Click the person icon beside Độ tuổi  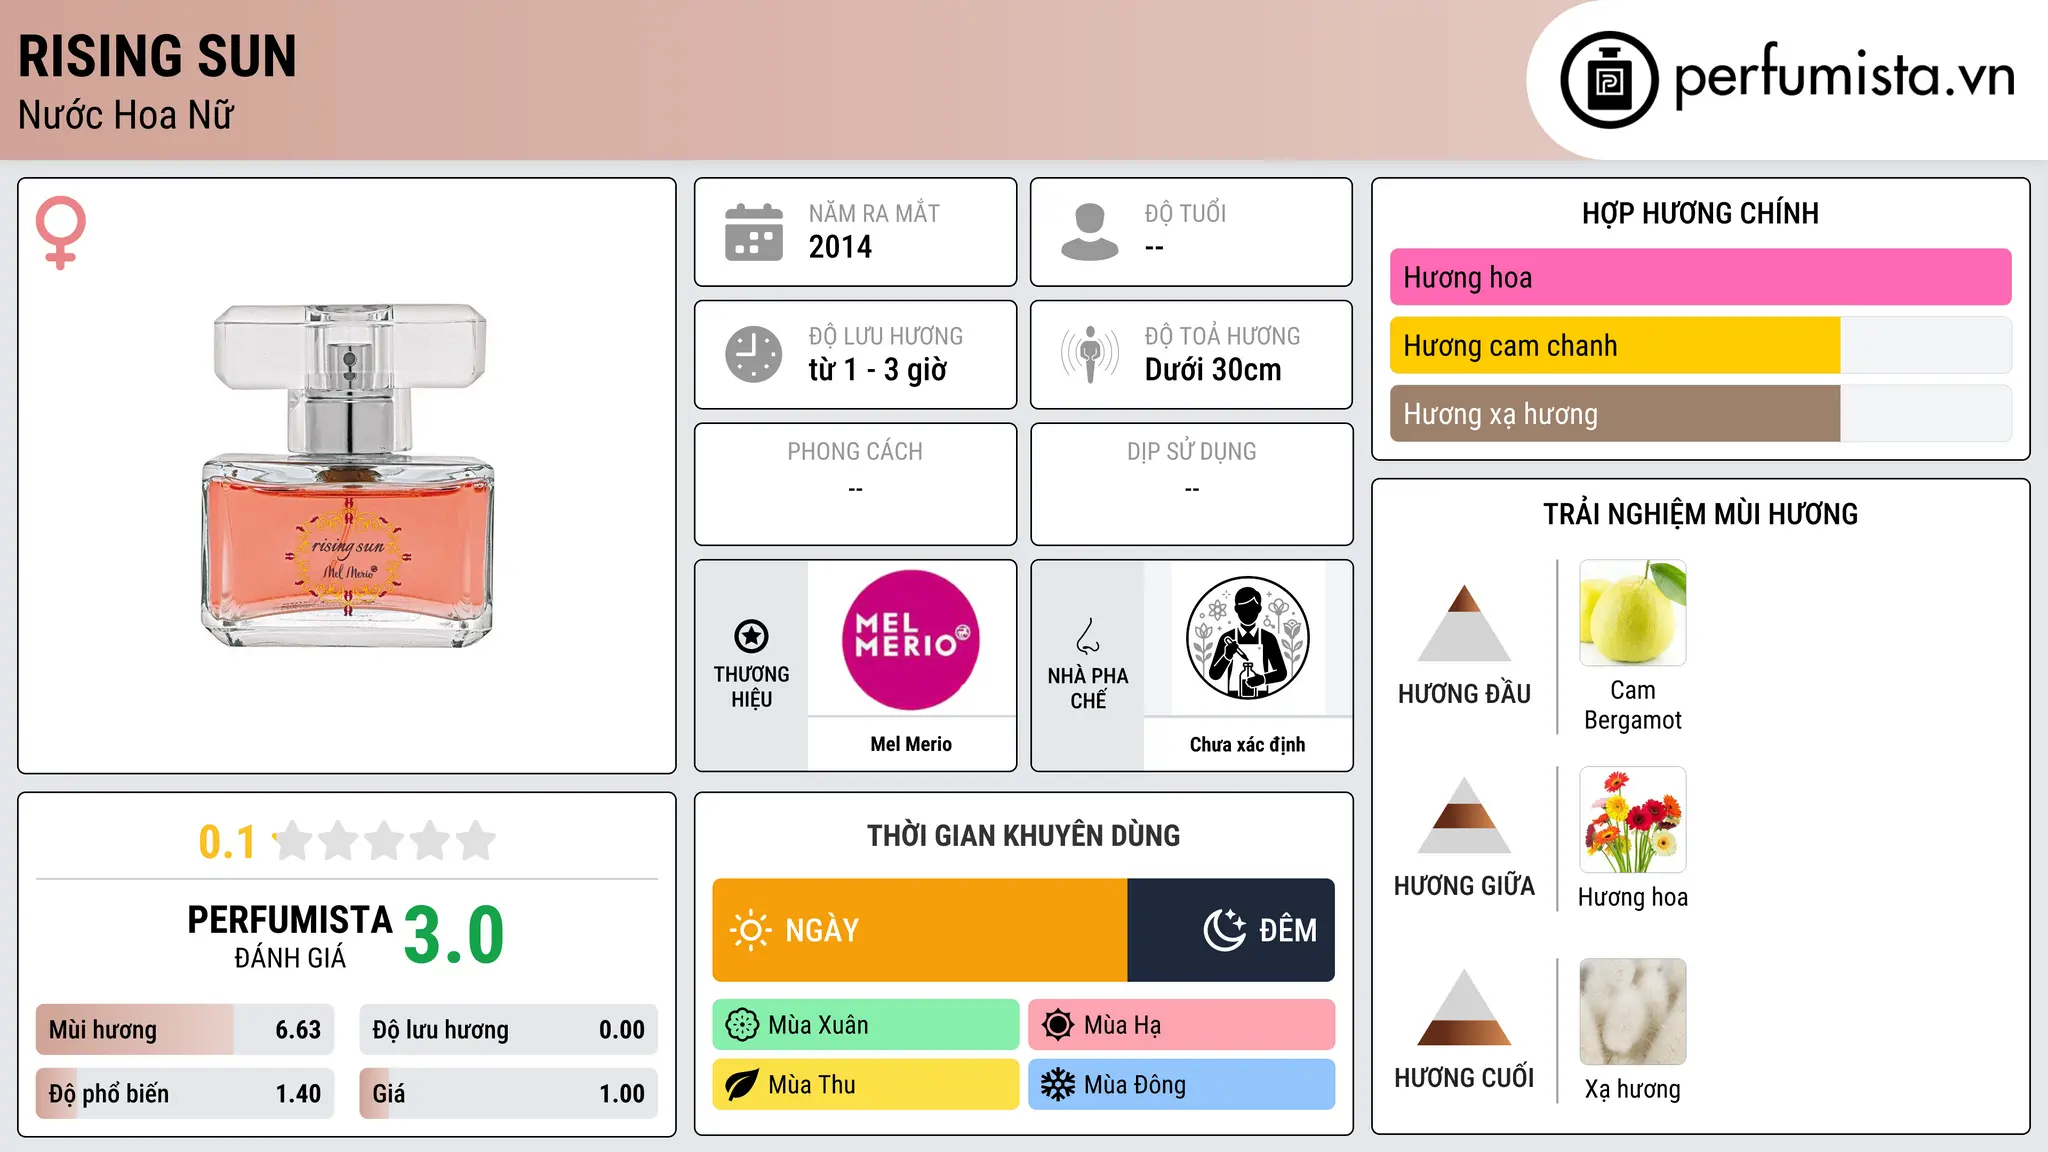(1089, 232)
